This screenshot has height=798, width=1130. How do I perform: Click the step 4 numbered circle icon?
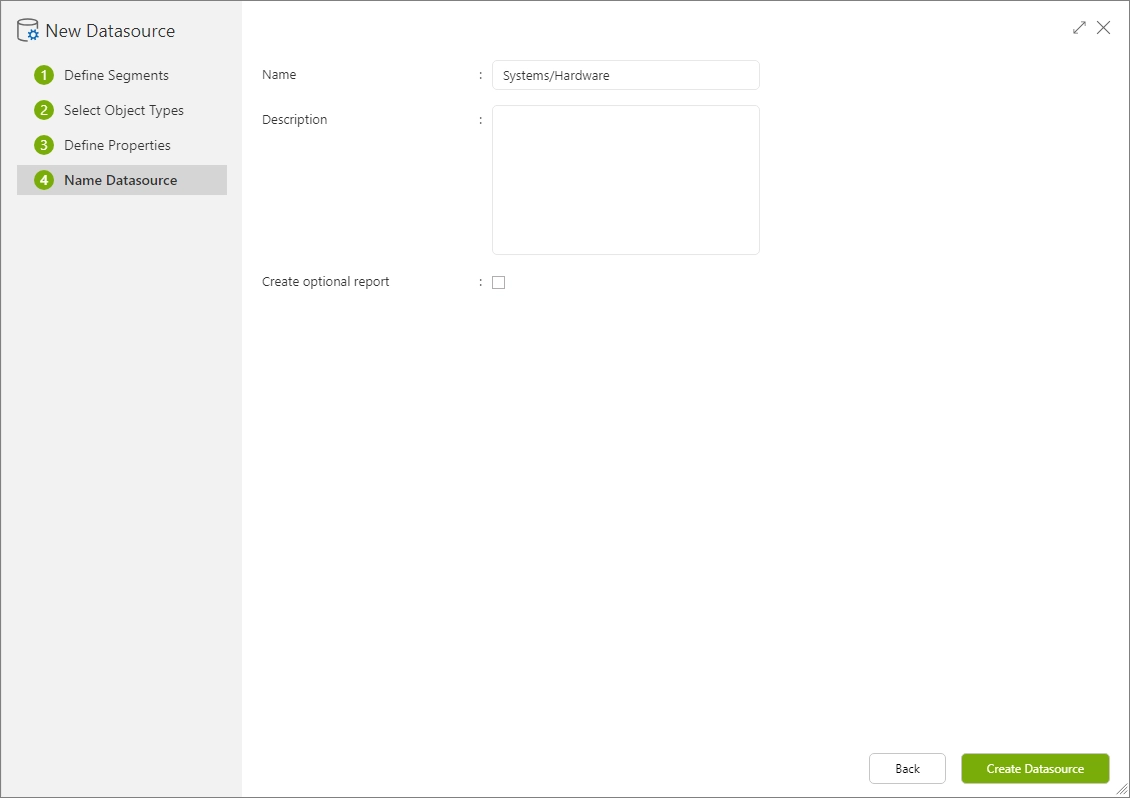[x=44, y=180]
